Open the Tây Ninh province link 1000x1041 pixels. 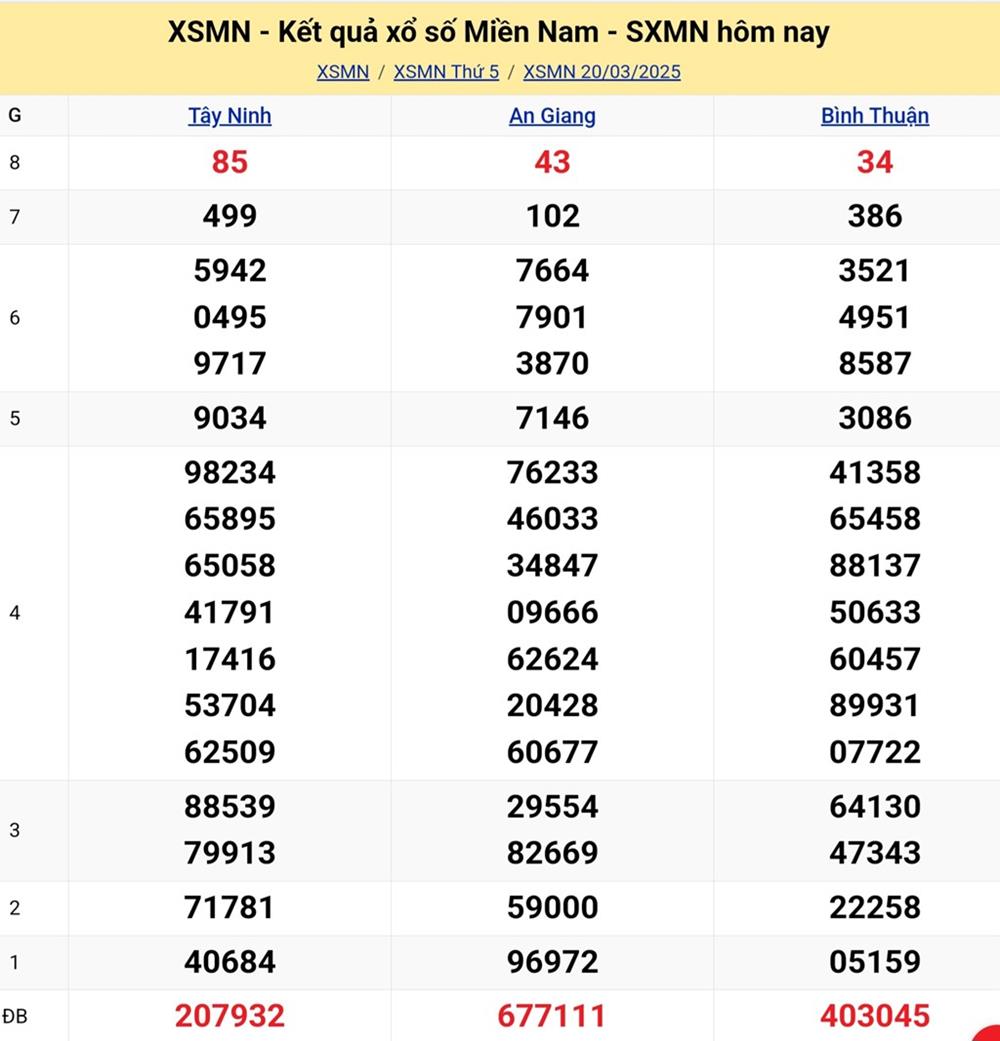click(x=230, y=116)
